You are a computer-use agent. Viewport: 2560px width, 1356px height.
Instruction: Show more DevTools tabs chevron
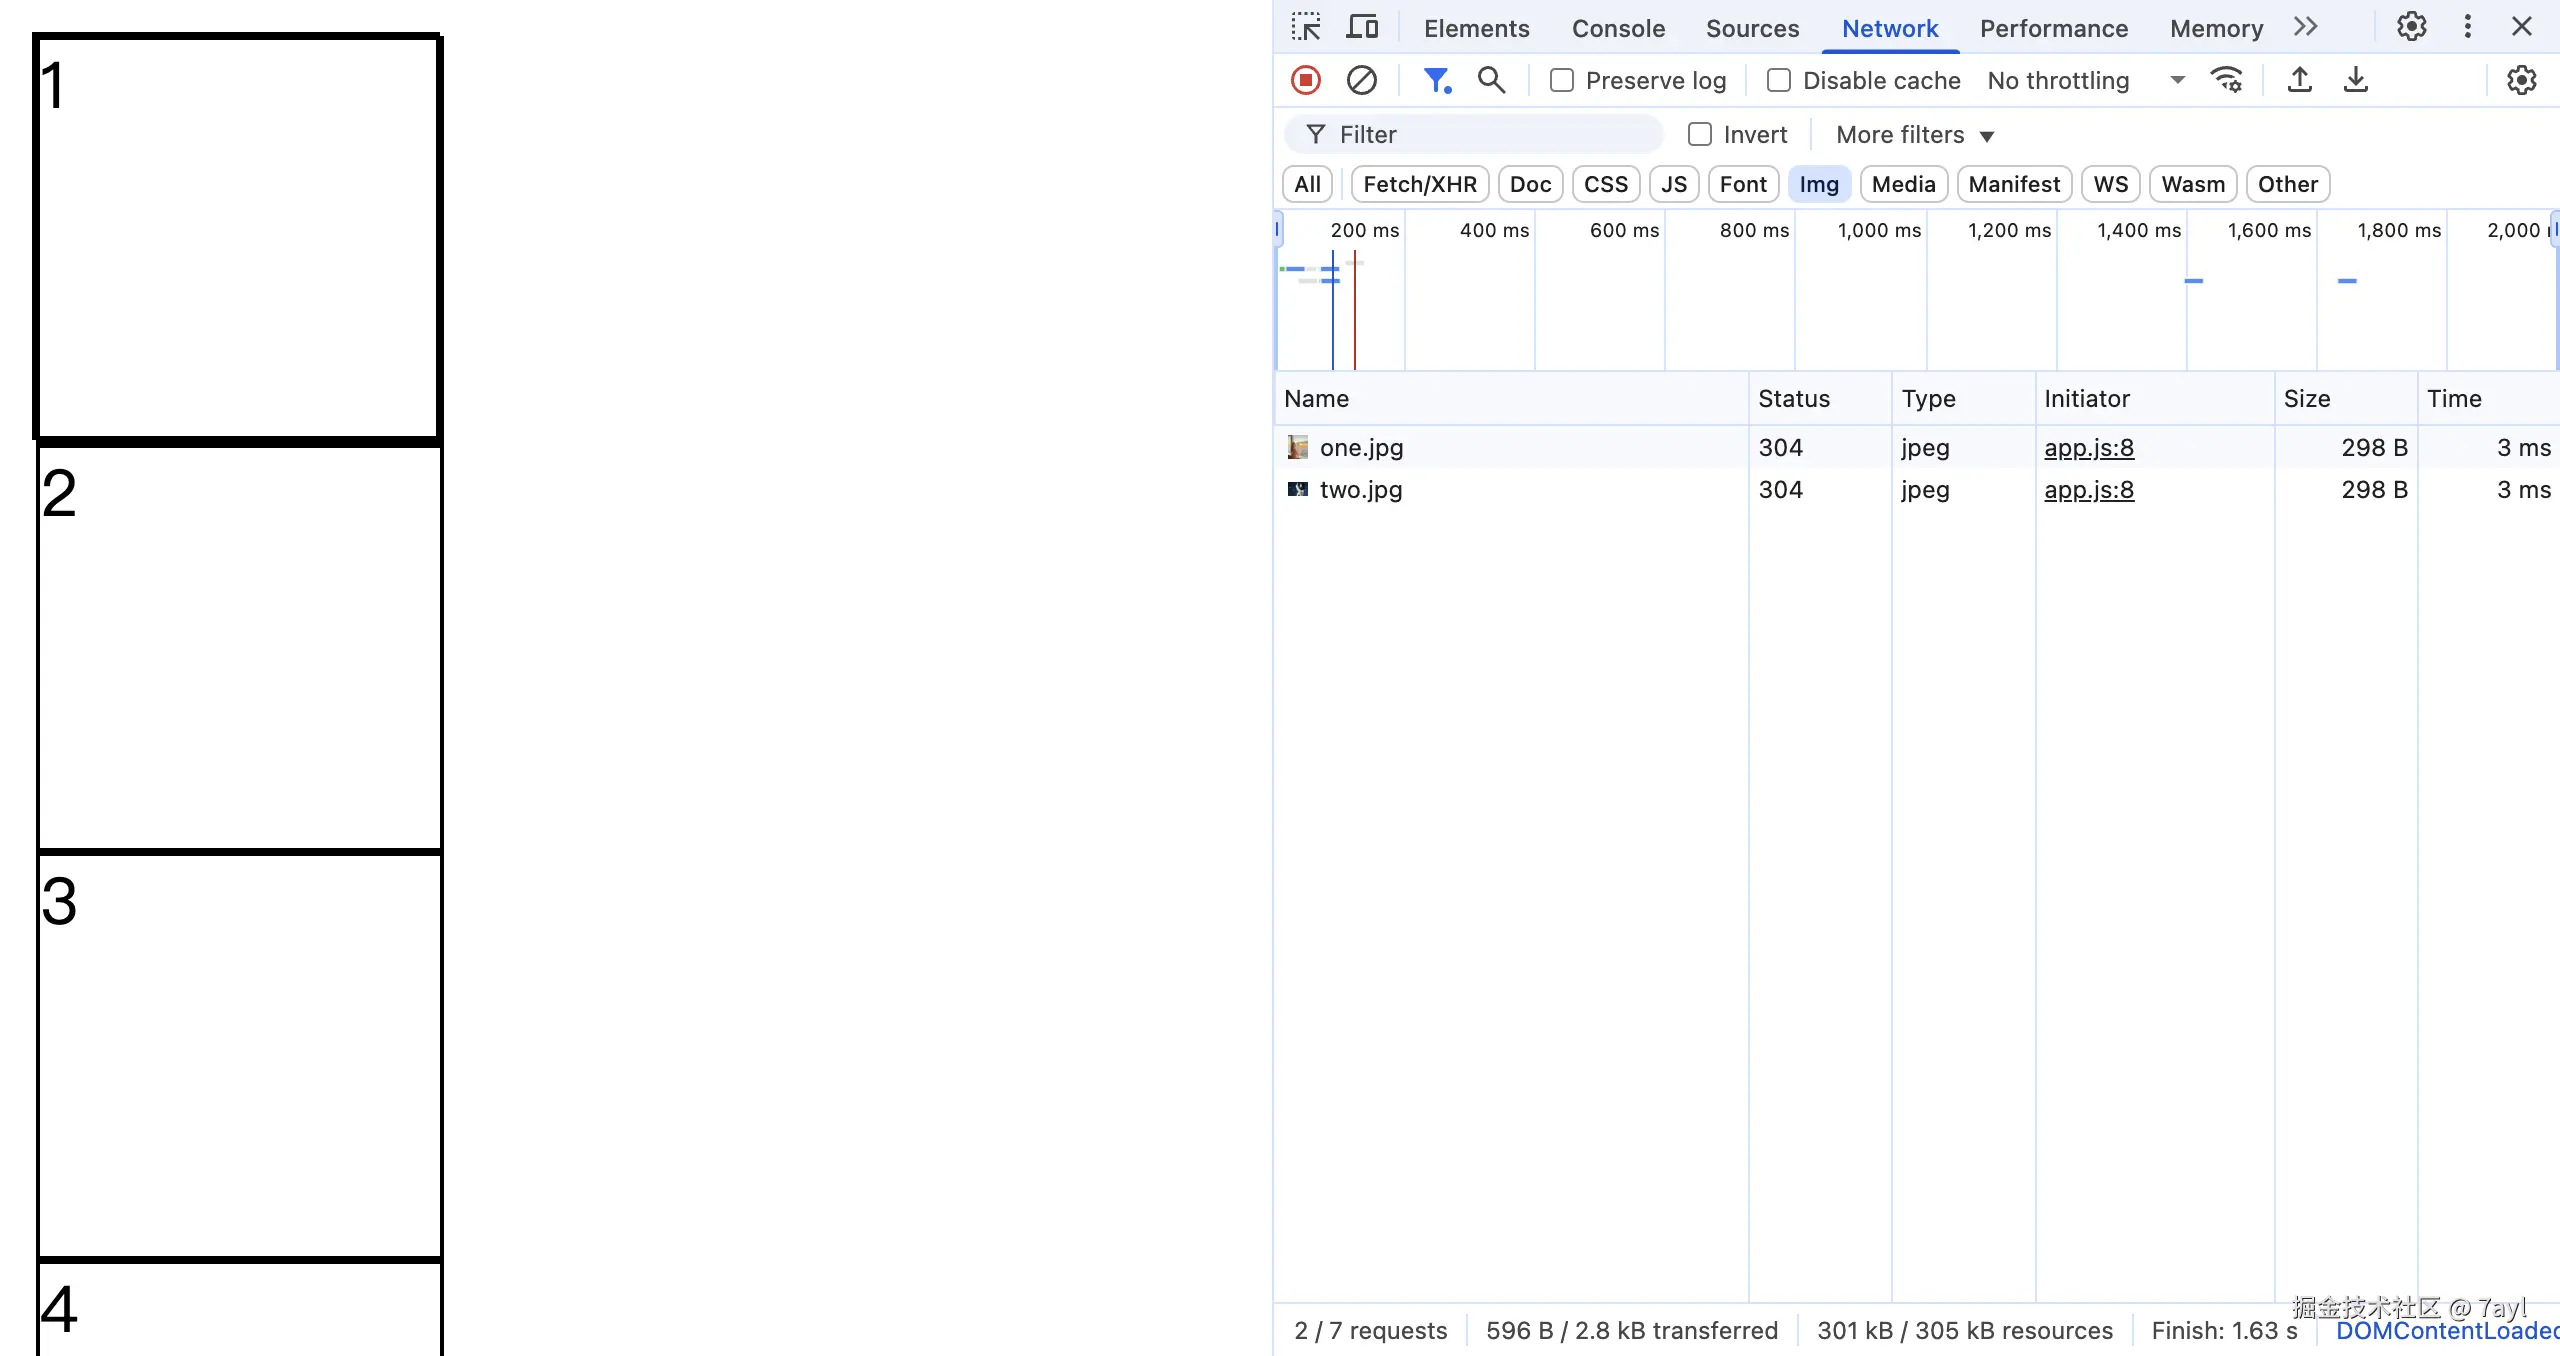pos(2305,27)
